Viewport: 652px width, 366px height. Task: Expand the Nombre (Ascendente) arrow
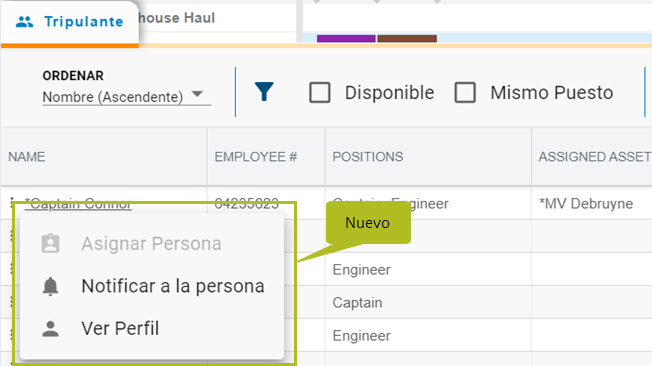point(198,94)
